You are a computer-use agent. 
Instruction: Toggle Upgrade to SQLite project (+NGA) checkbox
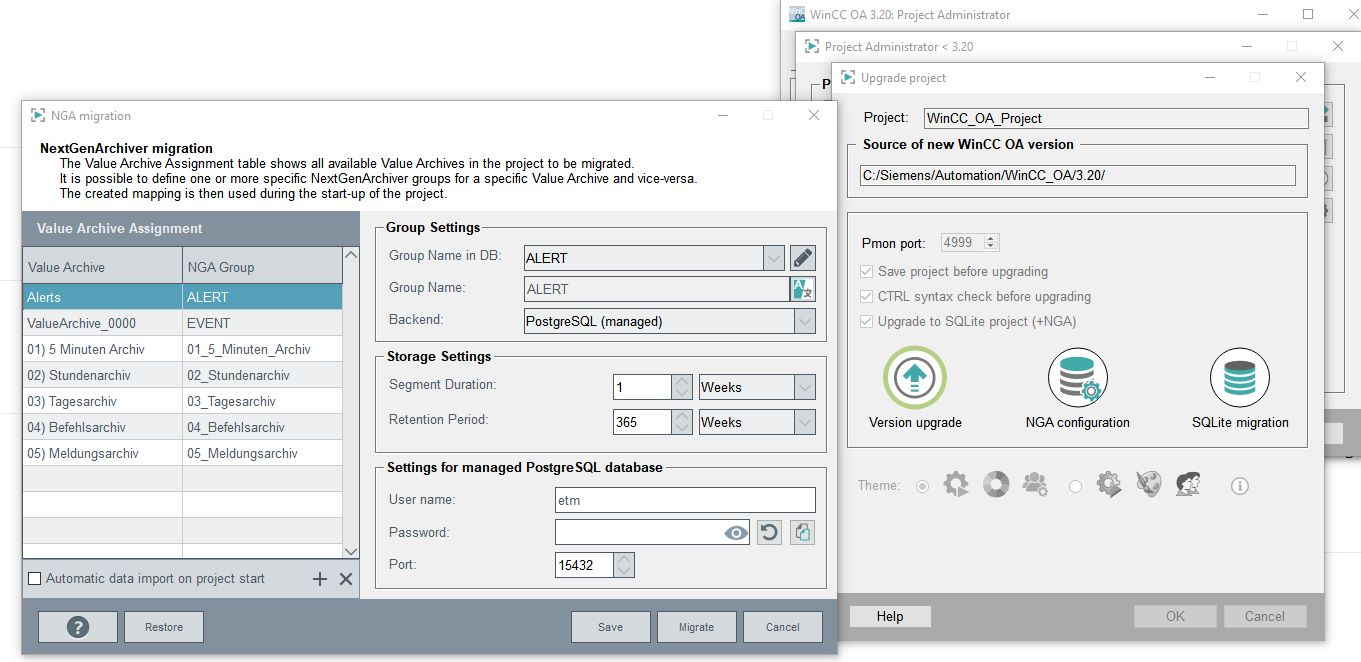tap(866, 322)
